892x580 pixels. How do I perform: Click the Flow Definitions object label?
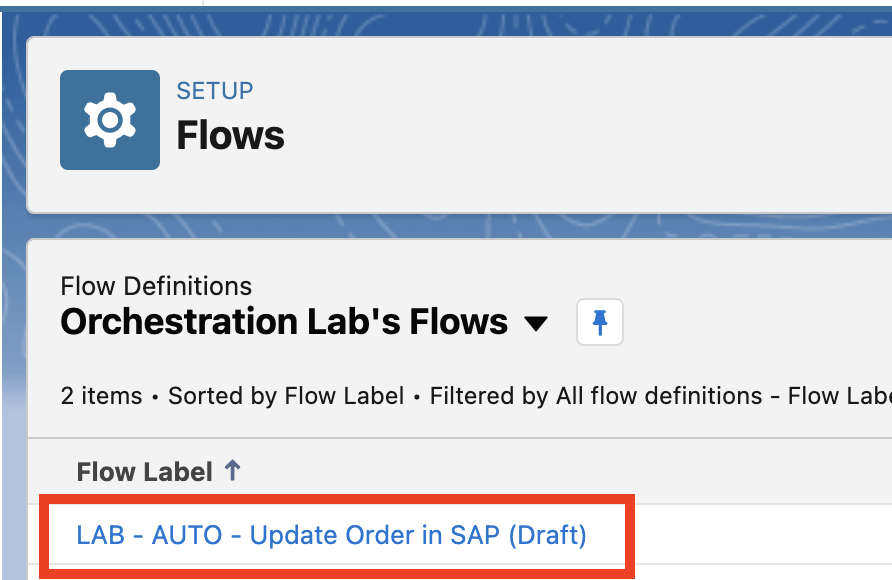pyautogui.click(x=156, y=286)
